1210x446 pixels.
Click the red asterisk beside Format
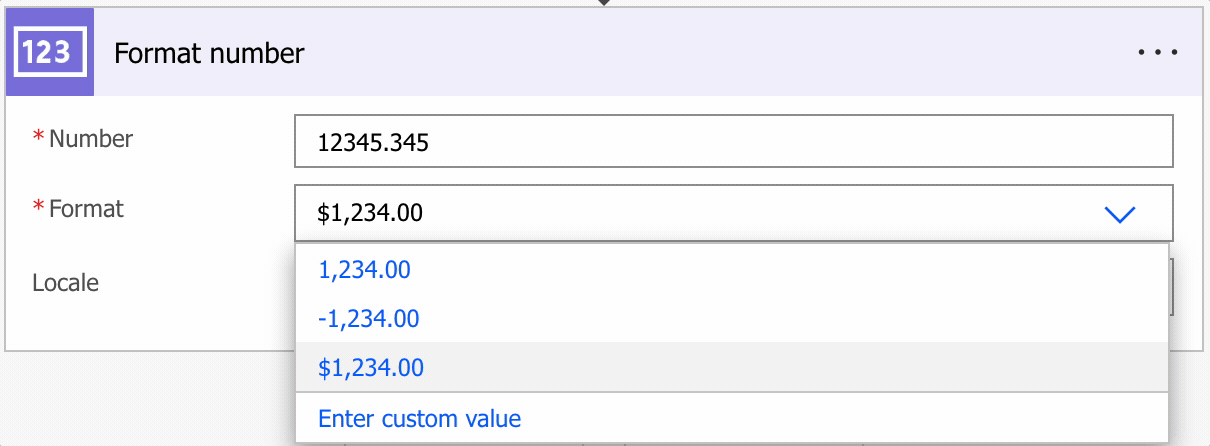coord(39,209)
